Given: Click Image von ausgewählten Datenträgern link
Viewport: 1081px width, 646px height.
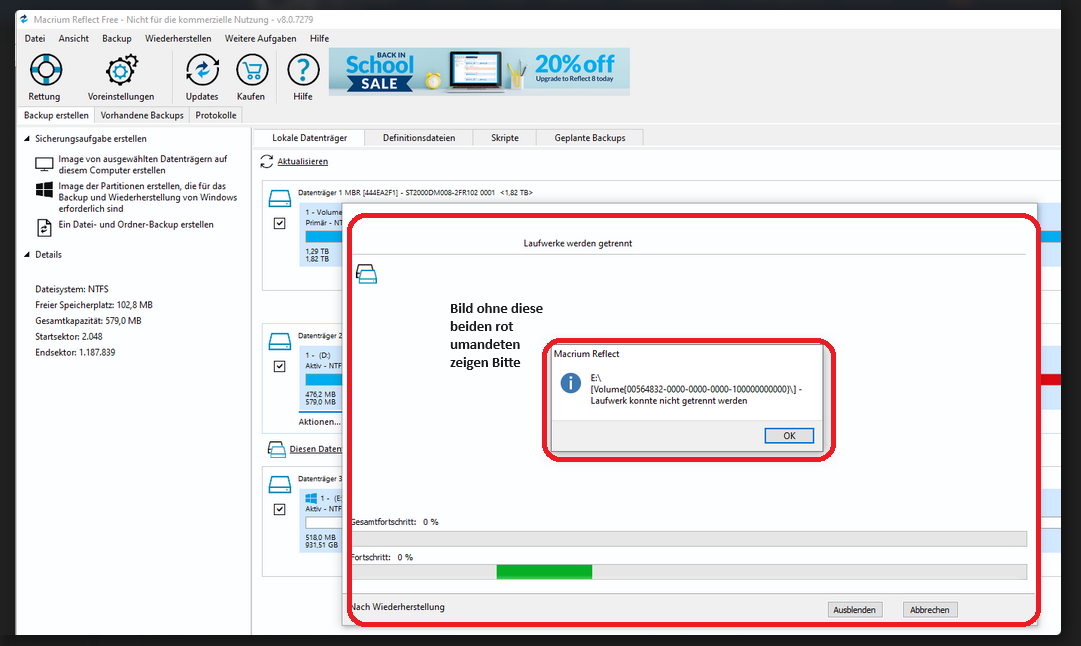Looking at the screenshot, I should pos(143,165).
